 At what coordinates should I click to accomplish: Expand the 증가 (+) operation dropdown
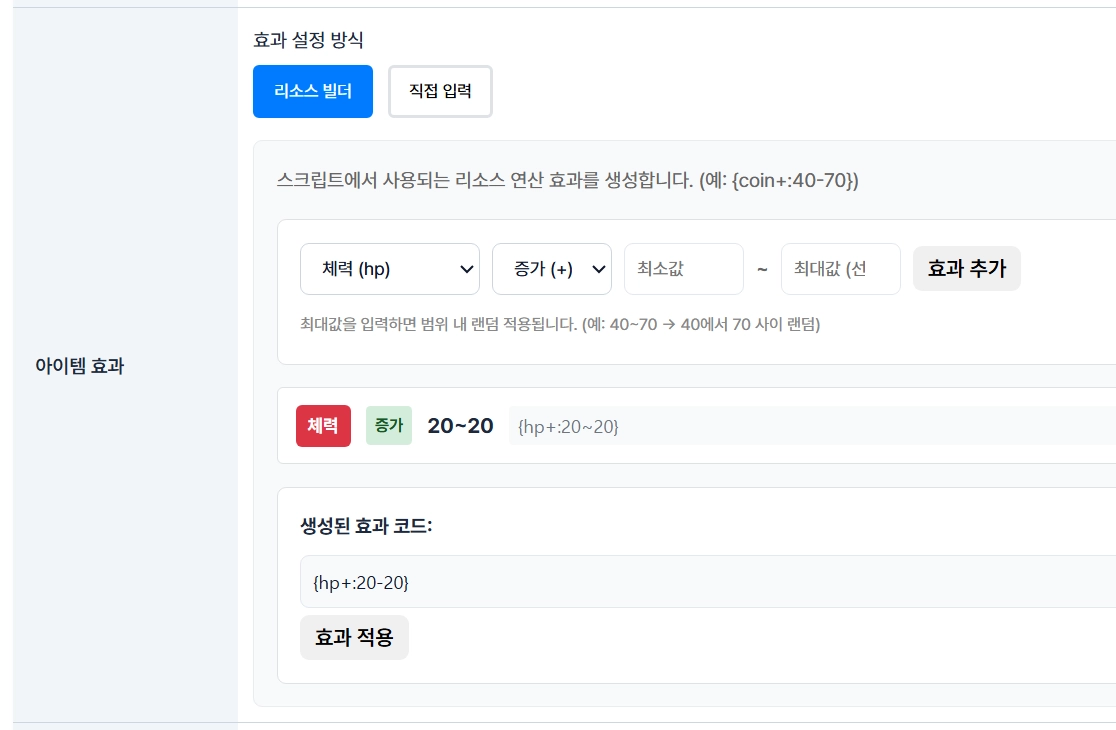[x=551, y=269]
